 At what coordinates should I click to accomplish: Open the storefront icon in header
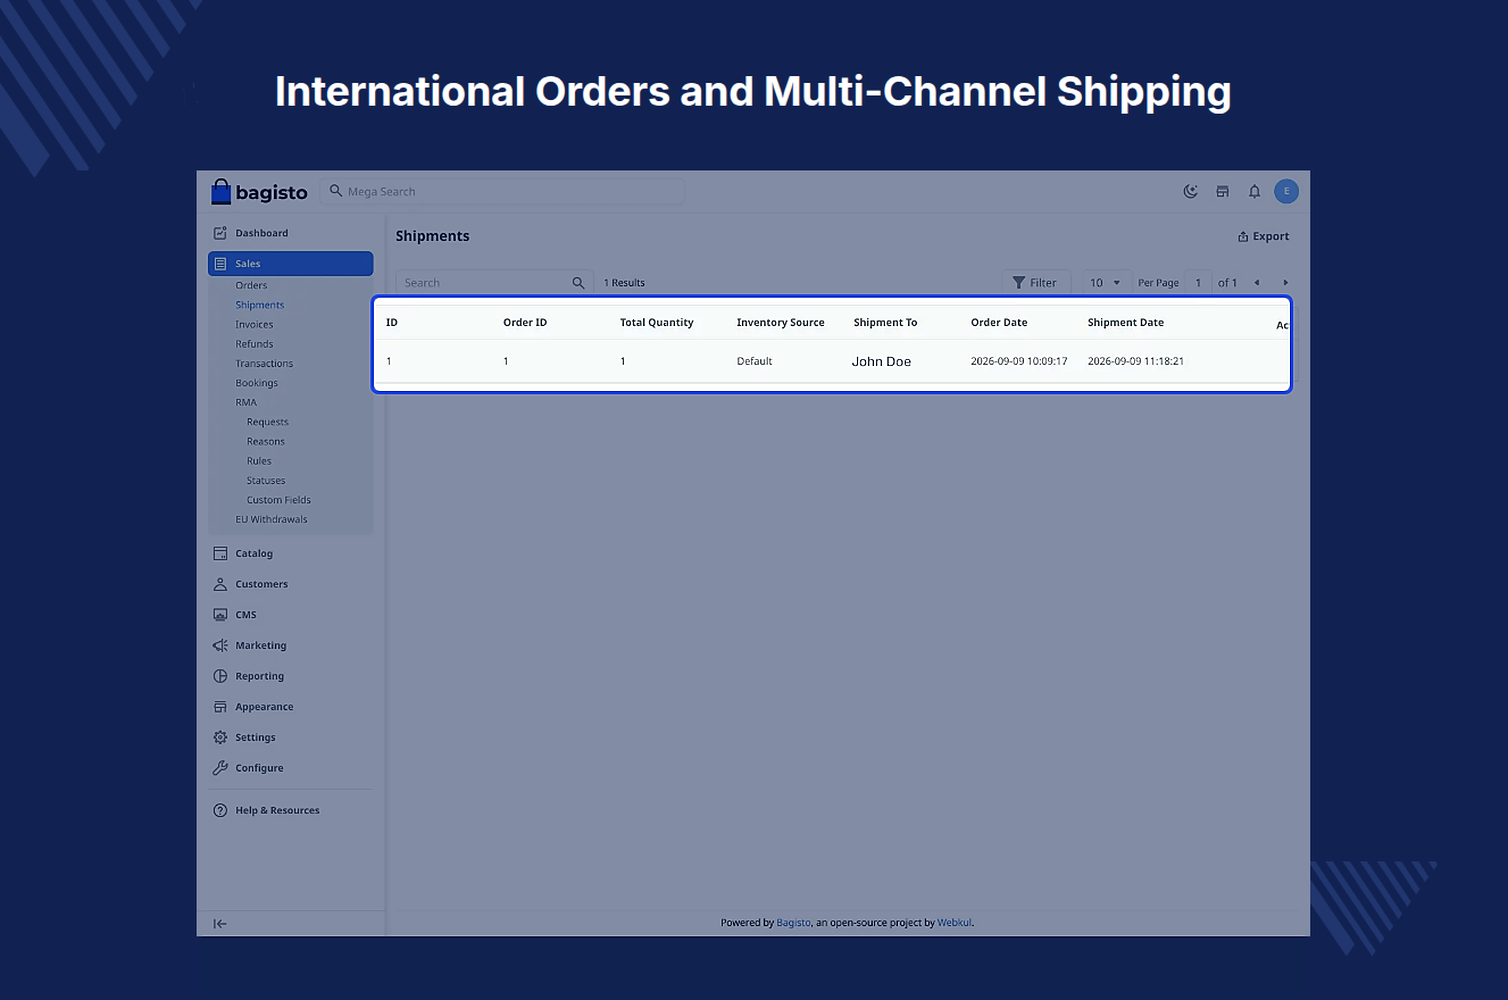[1222, 191]
